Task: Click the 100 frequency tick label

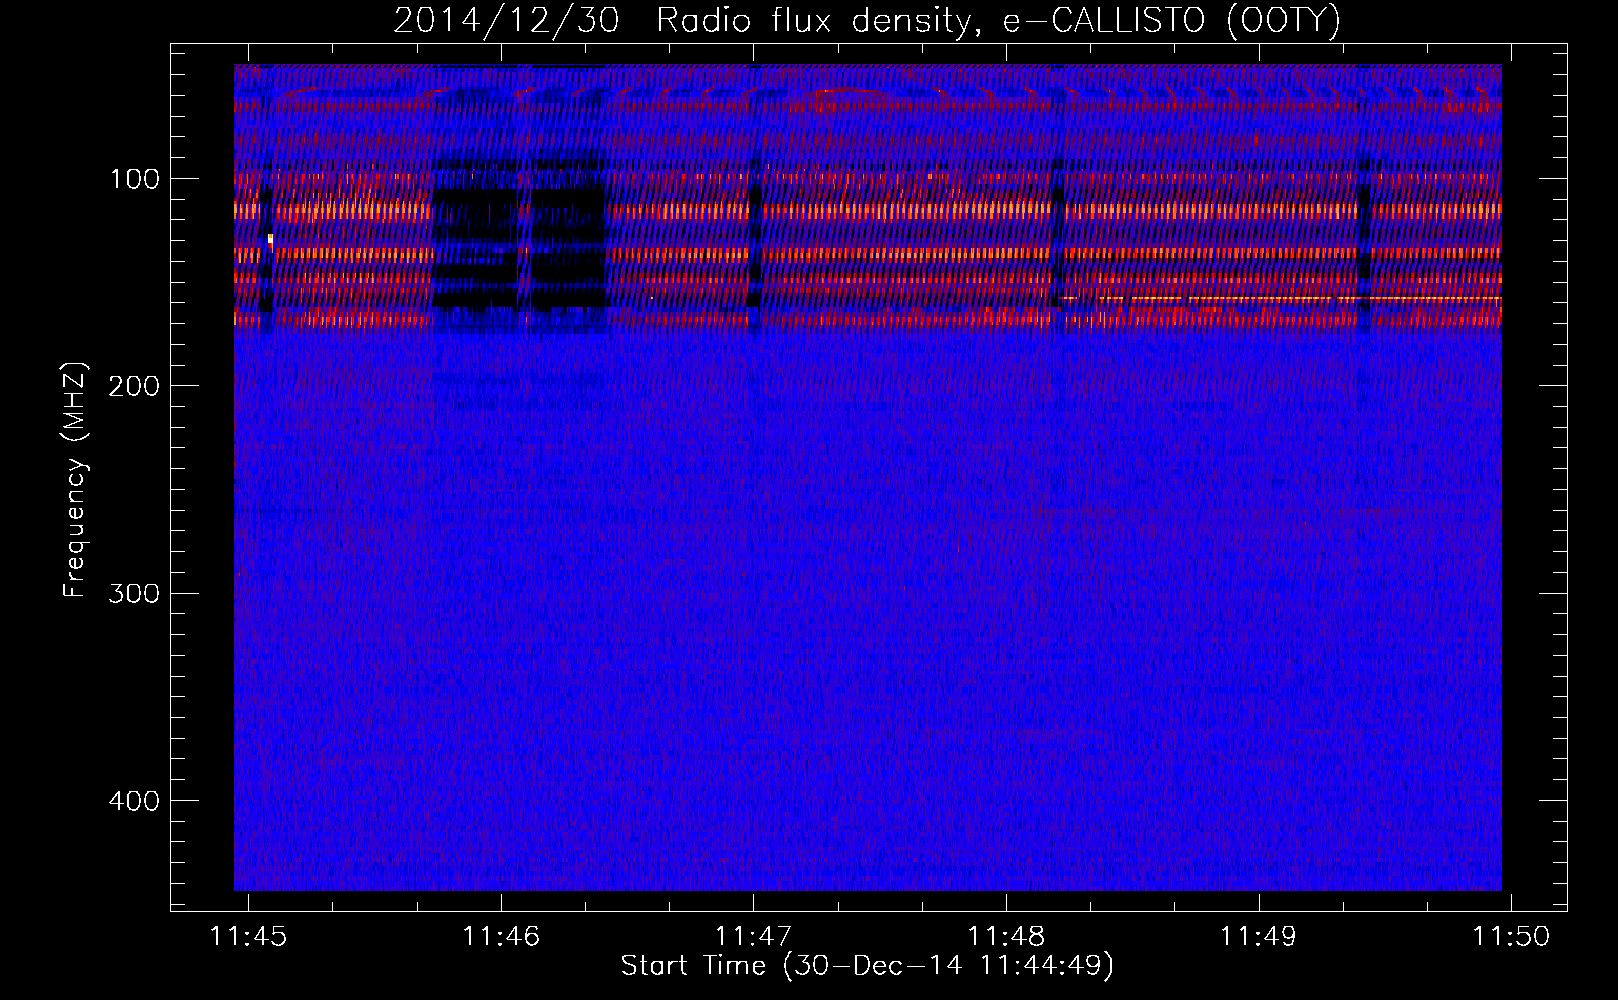Action: (x=135, y=179)
